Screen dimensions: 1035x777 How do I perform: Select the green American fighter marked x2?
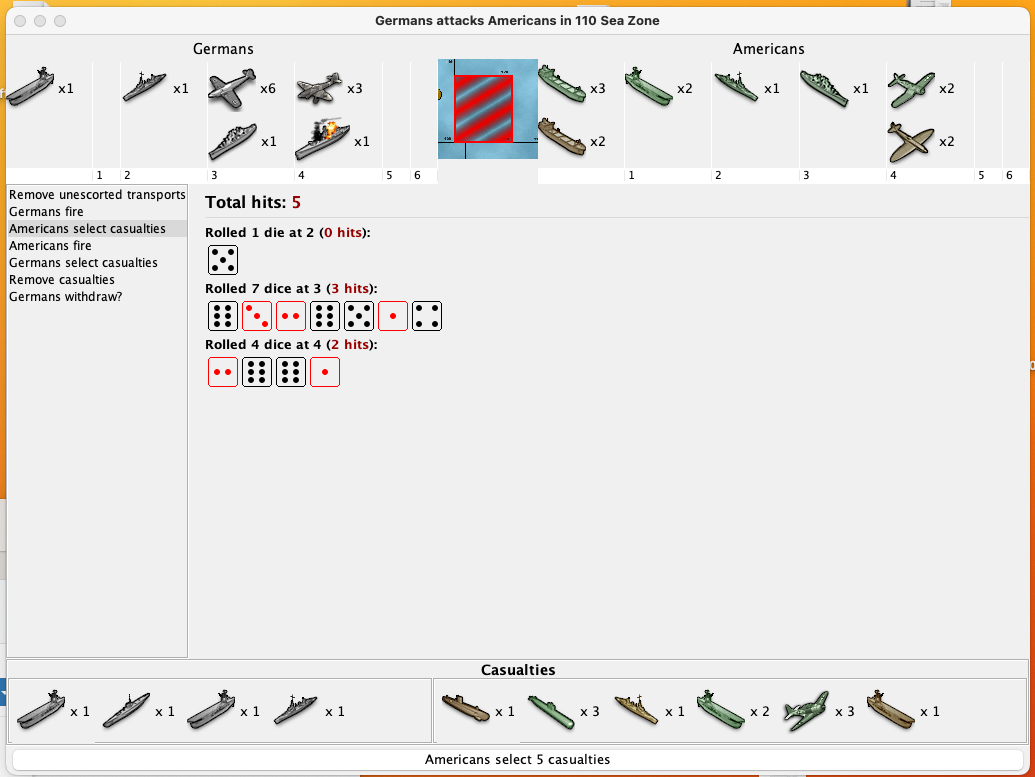910,89
